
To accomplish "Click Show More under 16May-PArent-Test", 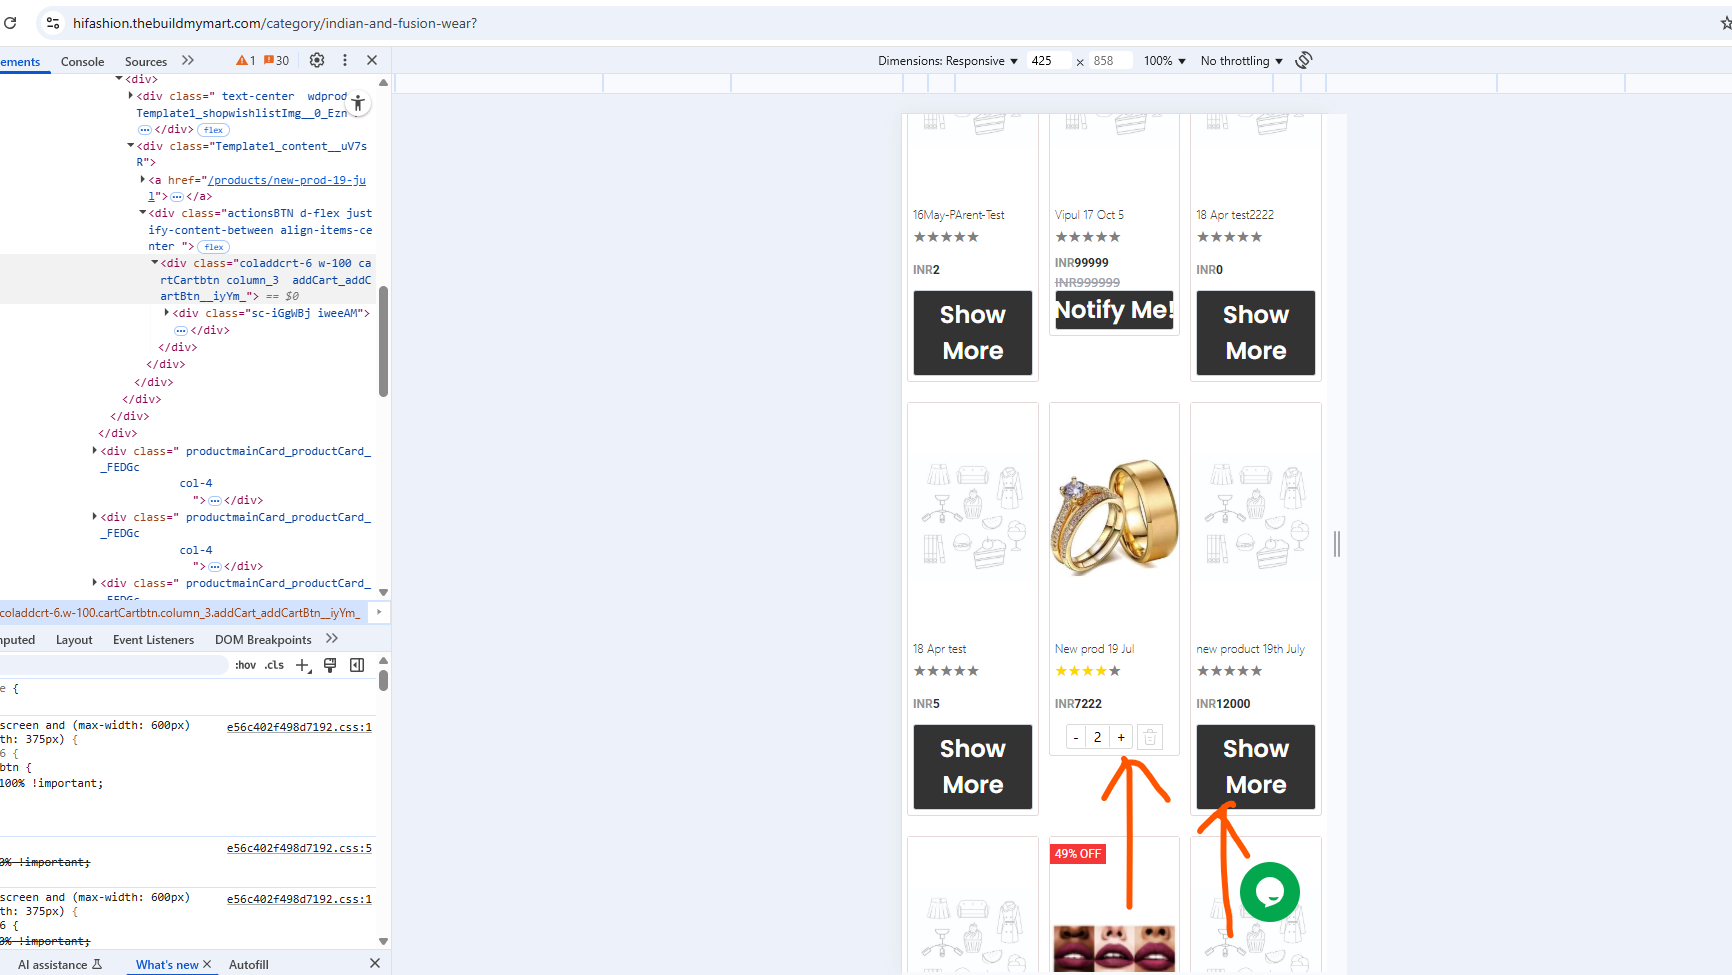I will coord(972,333).
